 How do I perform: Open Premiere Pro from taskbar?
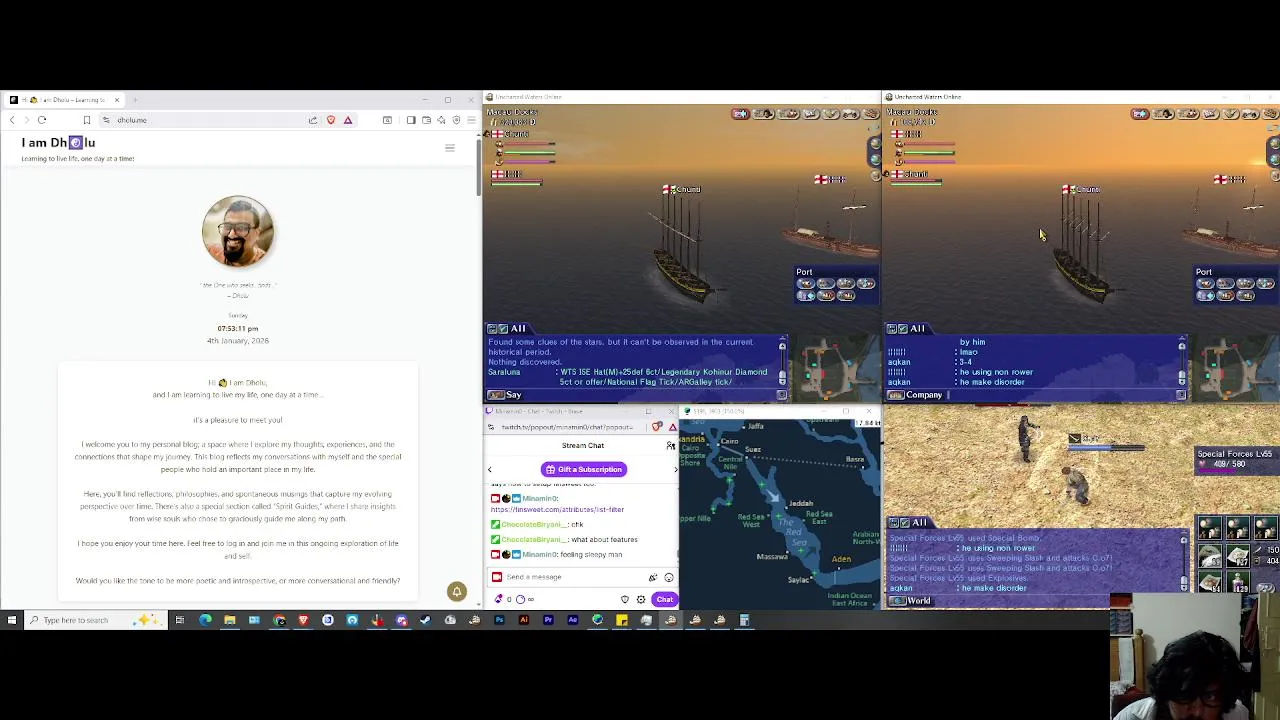point(548,621)
